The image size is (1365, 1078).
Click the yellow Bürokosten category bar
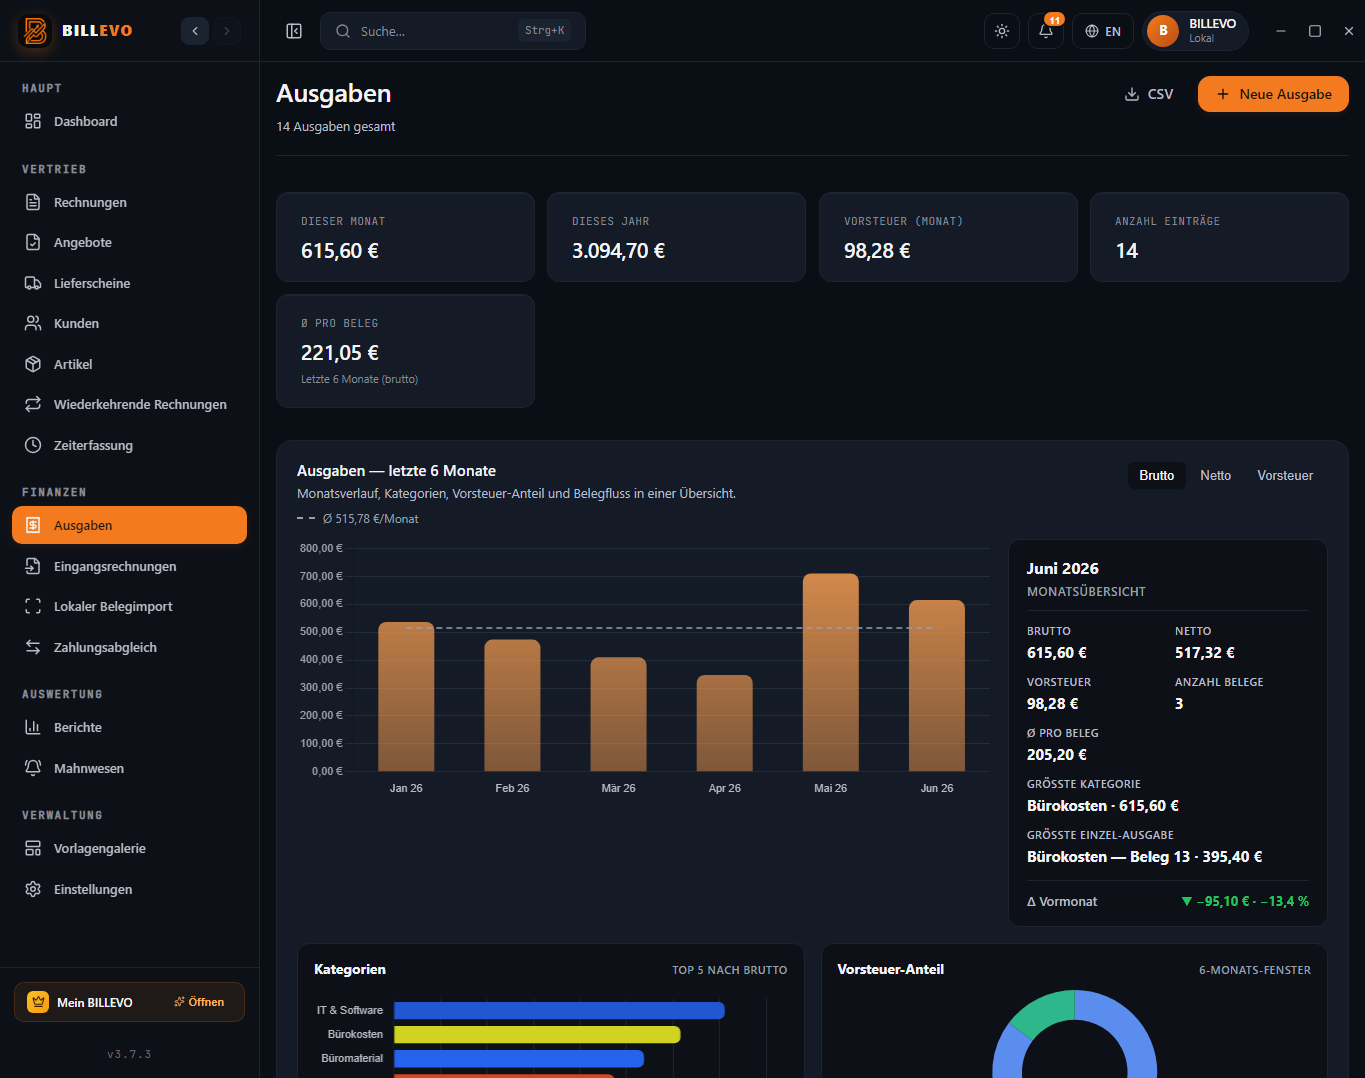pos(537,1034)
